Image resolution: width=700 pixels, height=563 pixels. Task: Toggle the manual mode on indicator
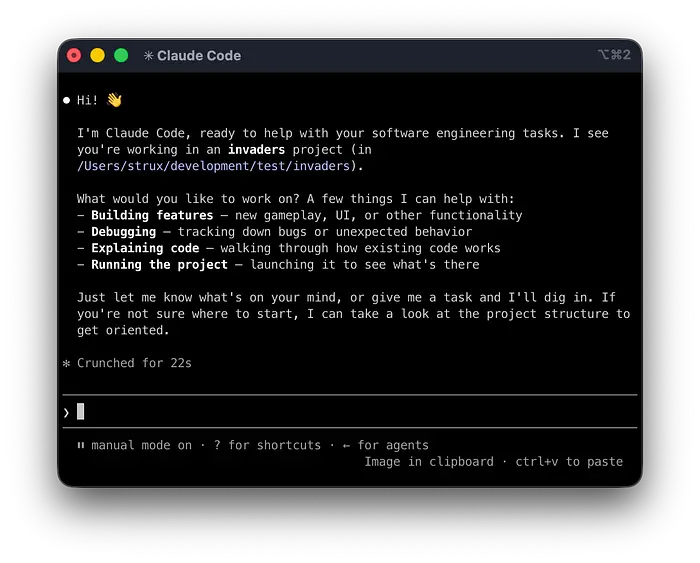(x=142, y=445)
